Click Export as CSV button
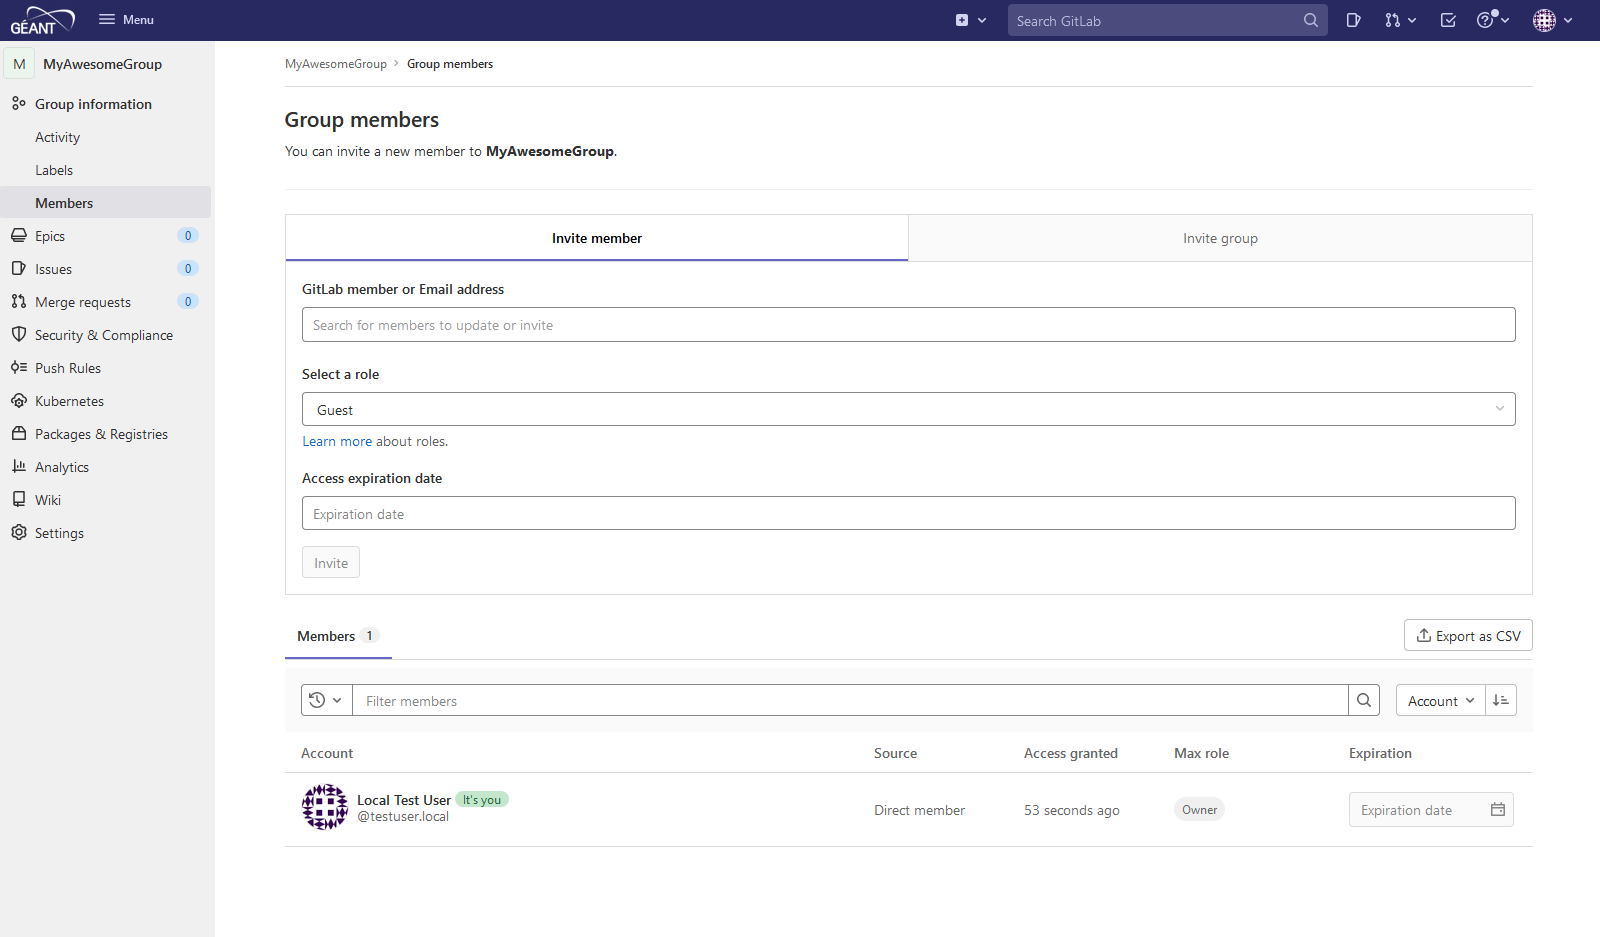The height and width of the screenshot is (937, 1600). [x=1468, y=636]
